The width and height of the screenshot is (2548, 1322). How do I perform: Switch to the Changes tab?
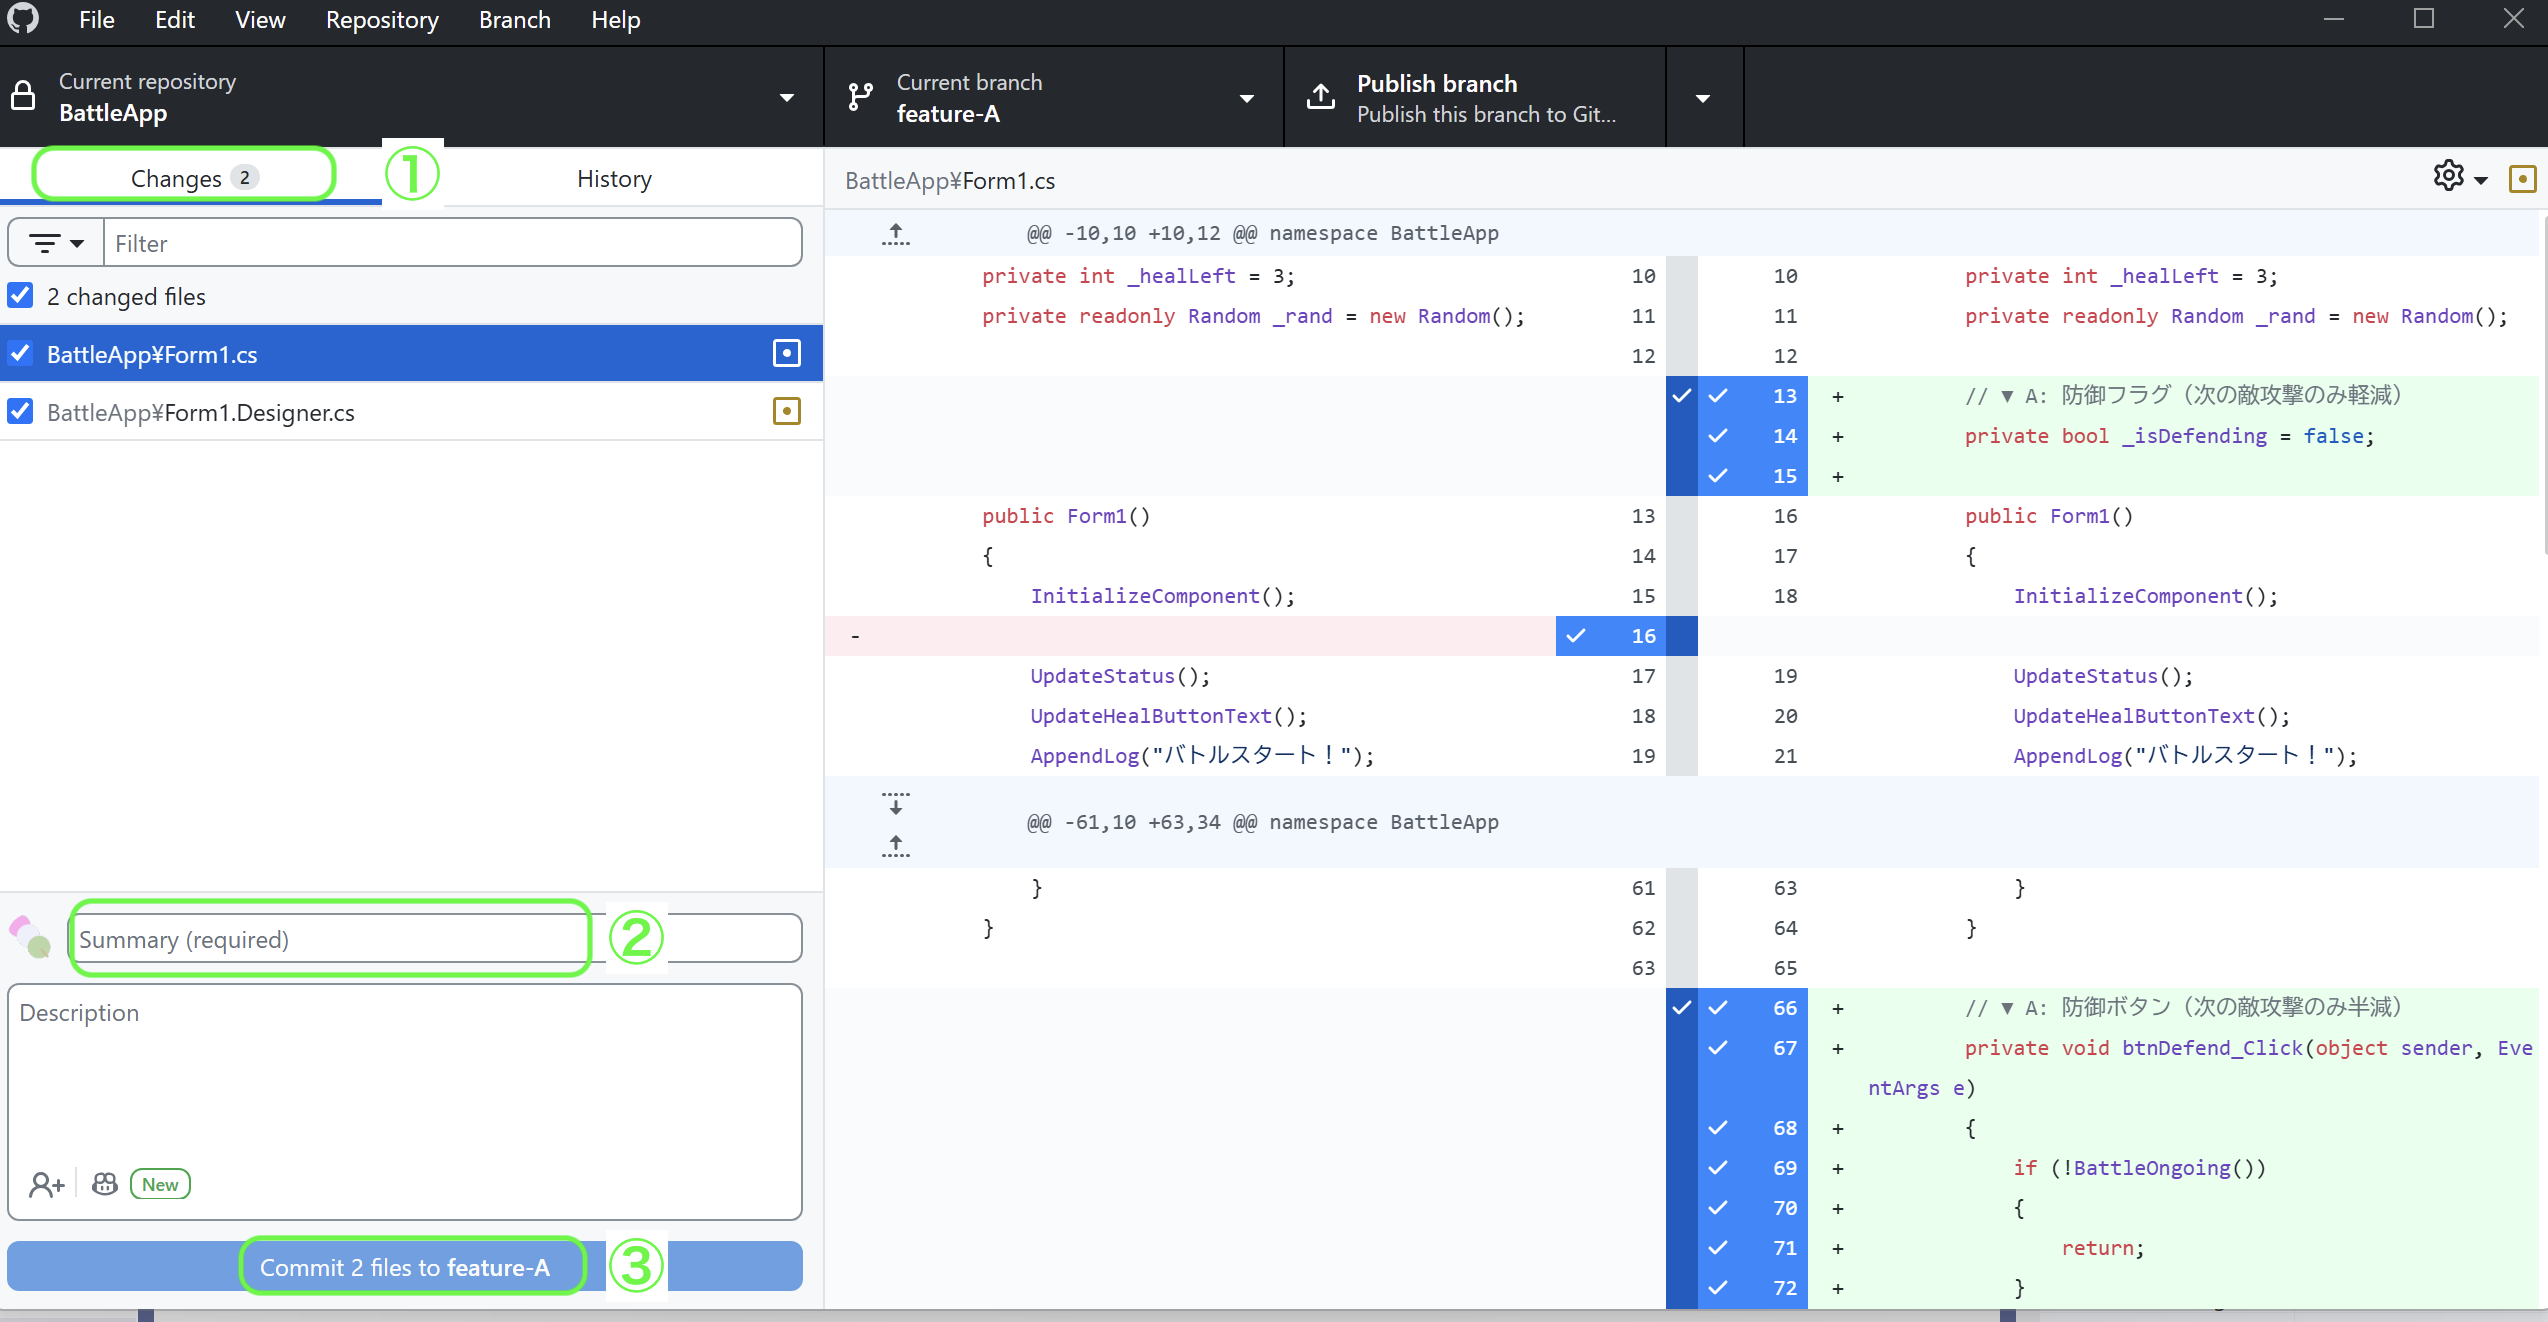191,178
